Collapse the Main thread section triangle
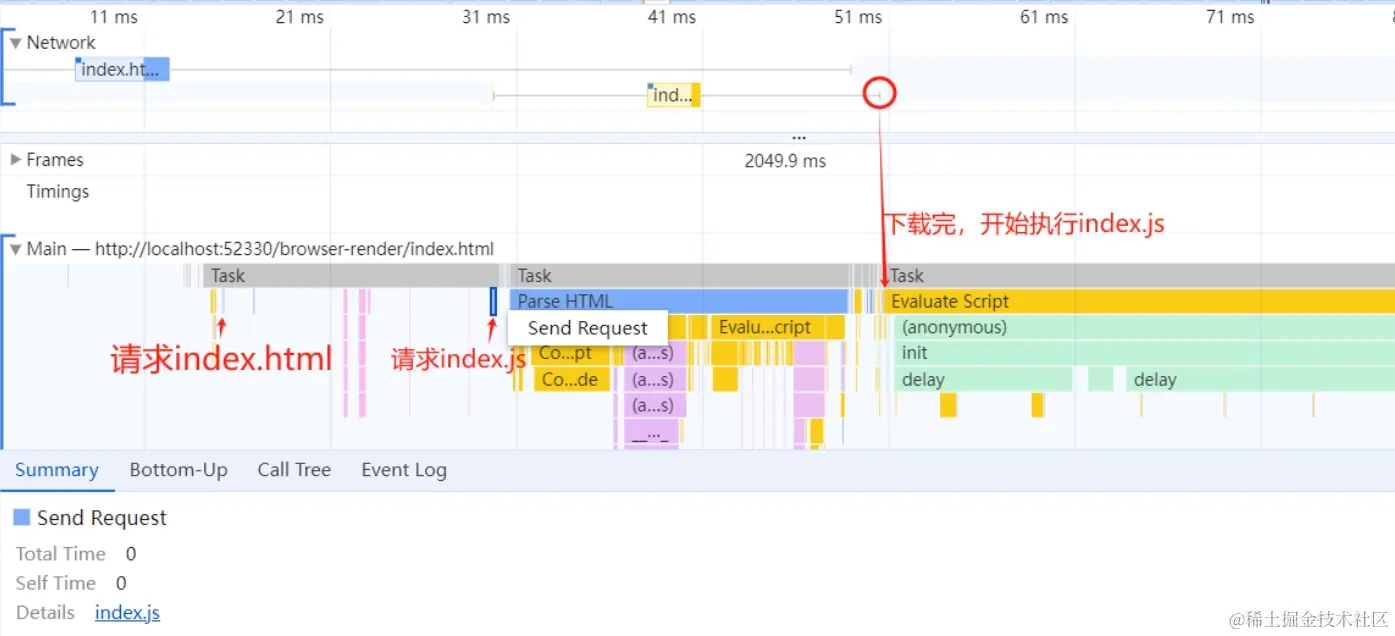Screen dimensions: 1395x636 coord(16,249)
